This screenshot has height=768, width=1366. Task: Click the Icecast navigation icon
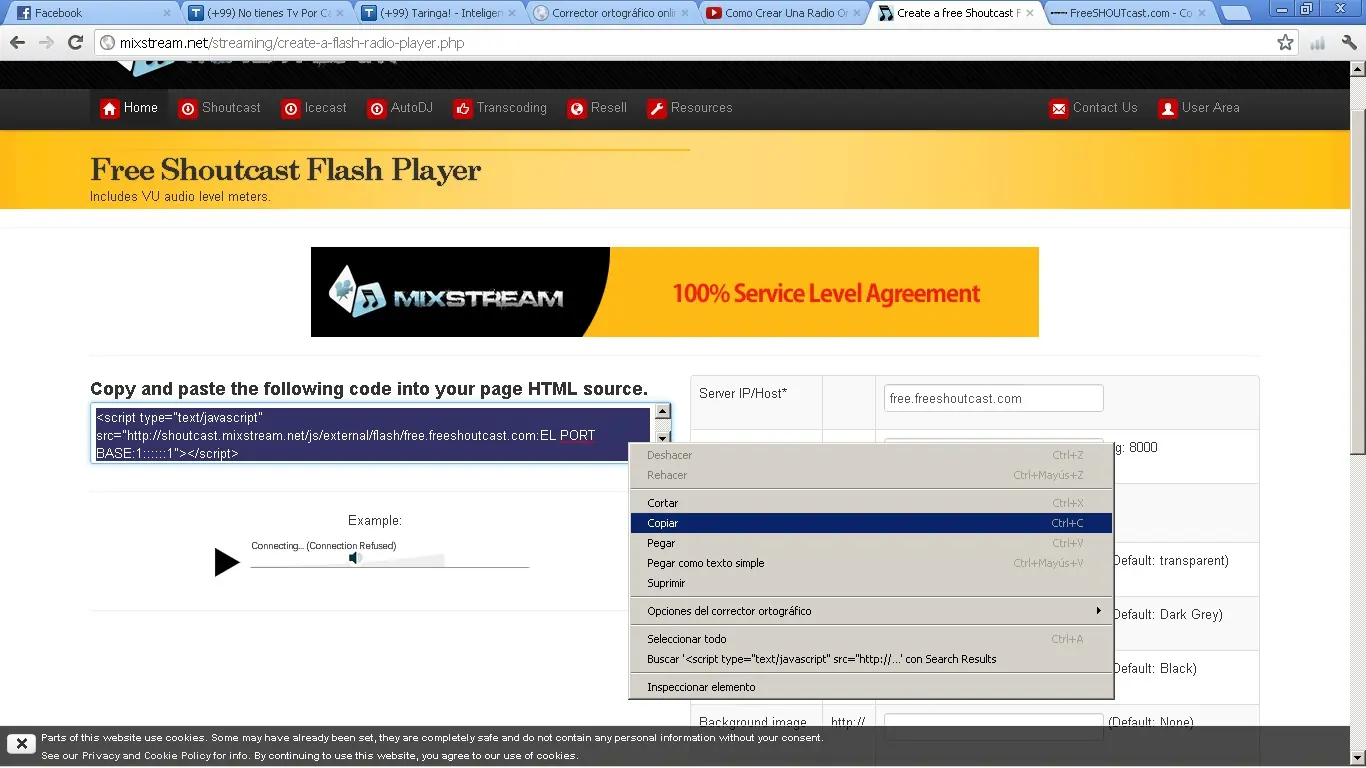pyautogui.click(x=291, y=108)
